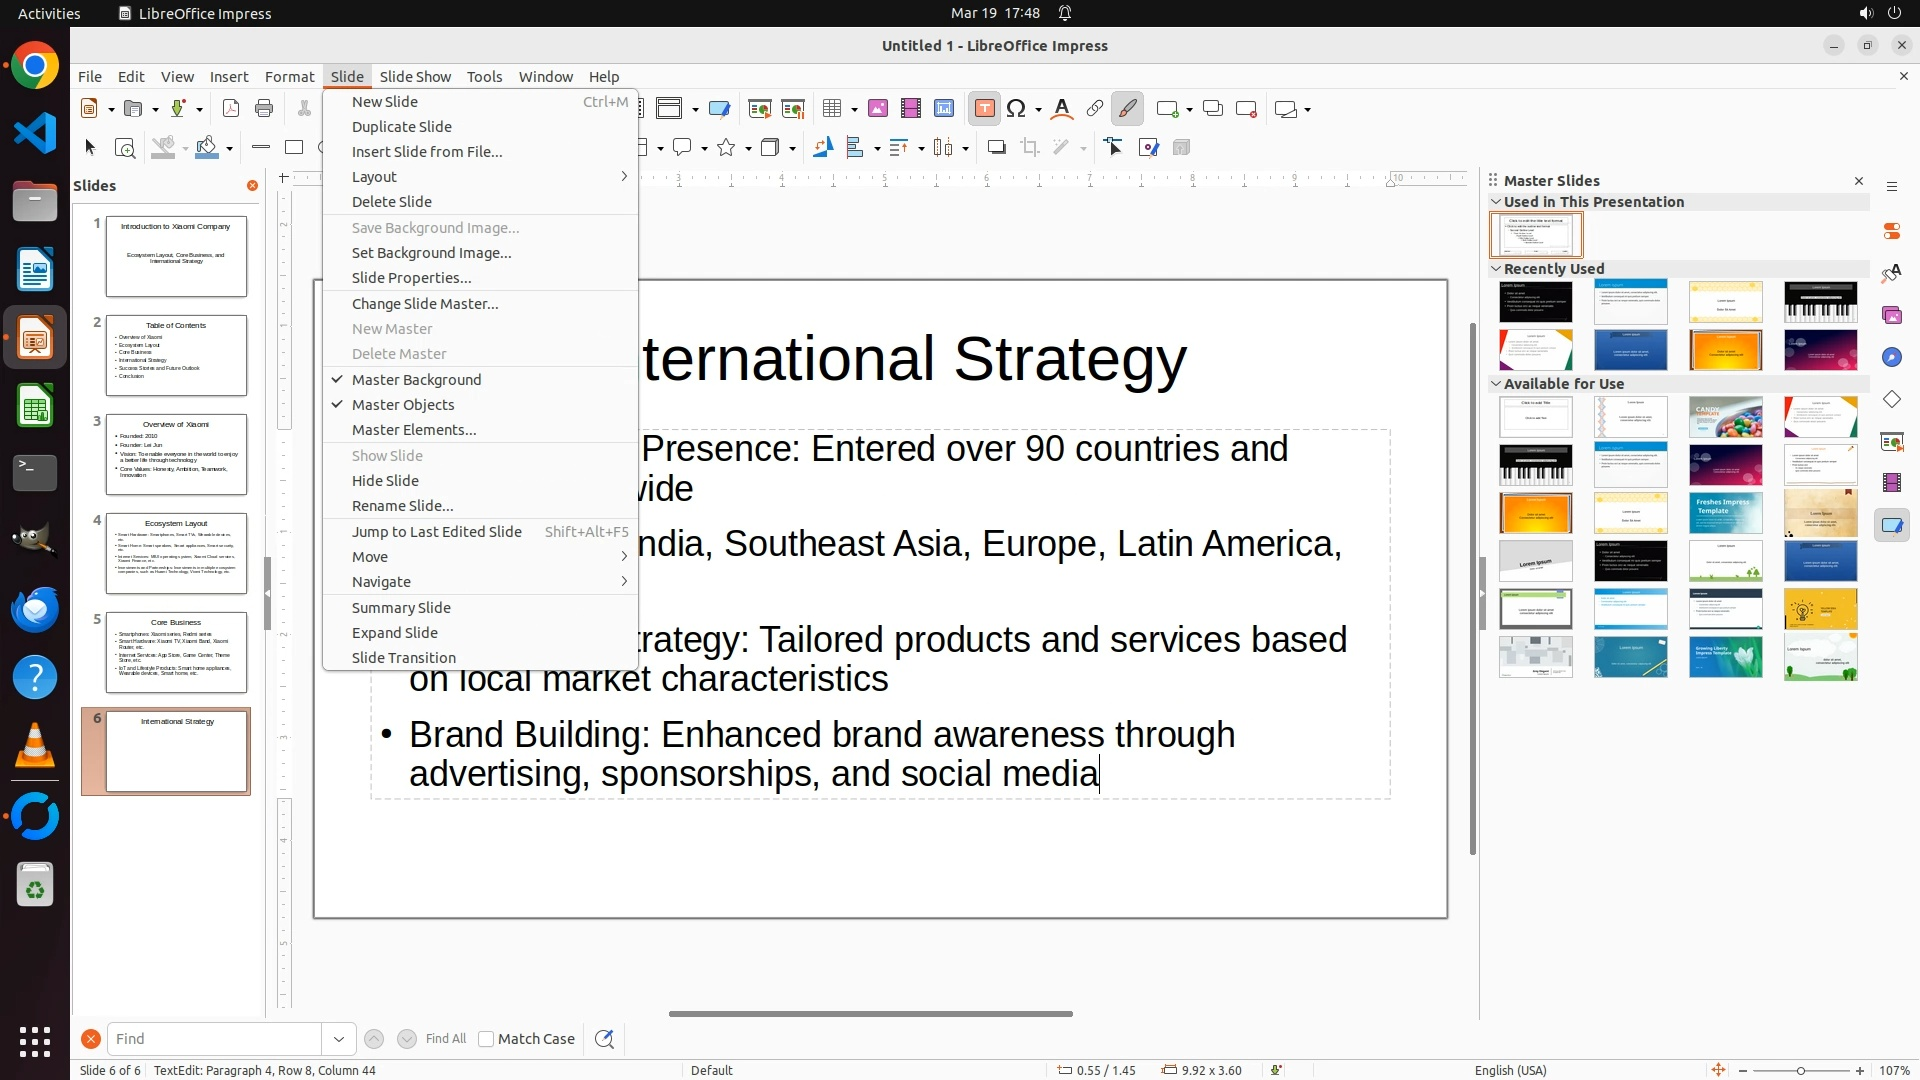Toggle Master Objects menu checkmark
1920x1080 pixels.
pyautogui.click(x=403, y=405)
